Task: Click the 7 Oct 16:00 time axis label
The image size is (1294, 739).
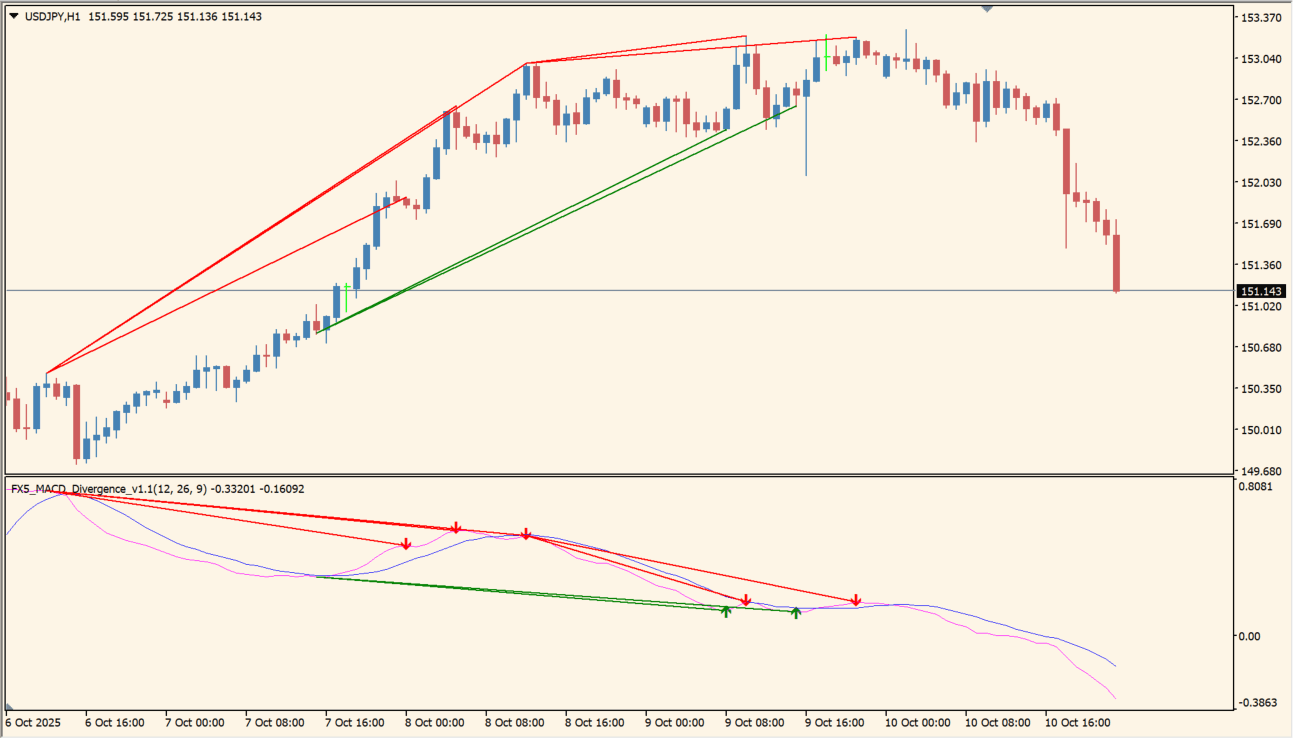Action: (356, 722)
